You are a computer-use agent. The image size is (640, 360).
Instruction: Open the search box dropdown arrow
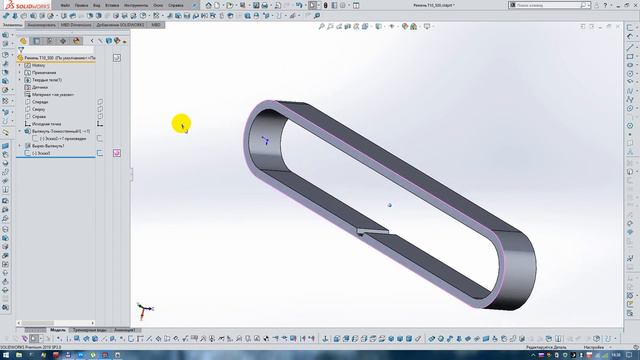pyautogui.click(x=589, y=5)
